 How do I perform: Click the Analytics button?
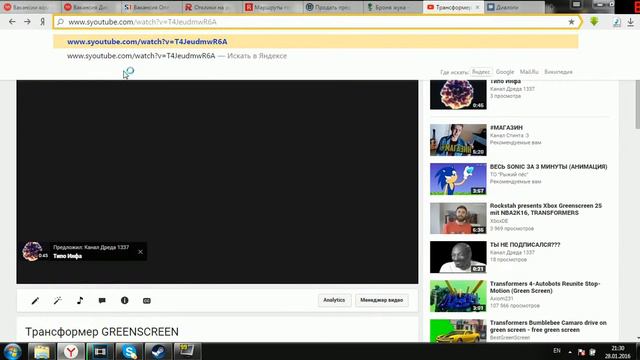tap(334, 300)
